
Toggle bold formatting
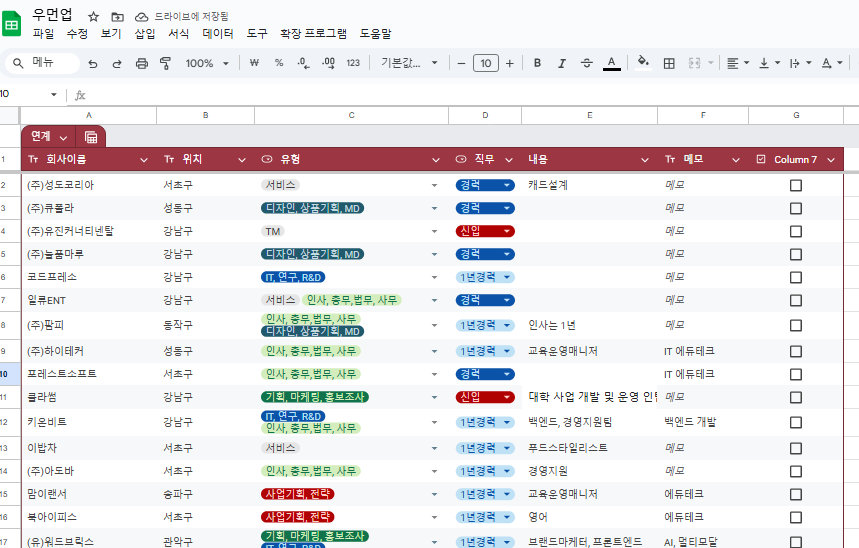click(537, 63)
